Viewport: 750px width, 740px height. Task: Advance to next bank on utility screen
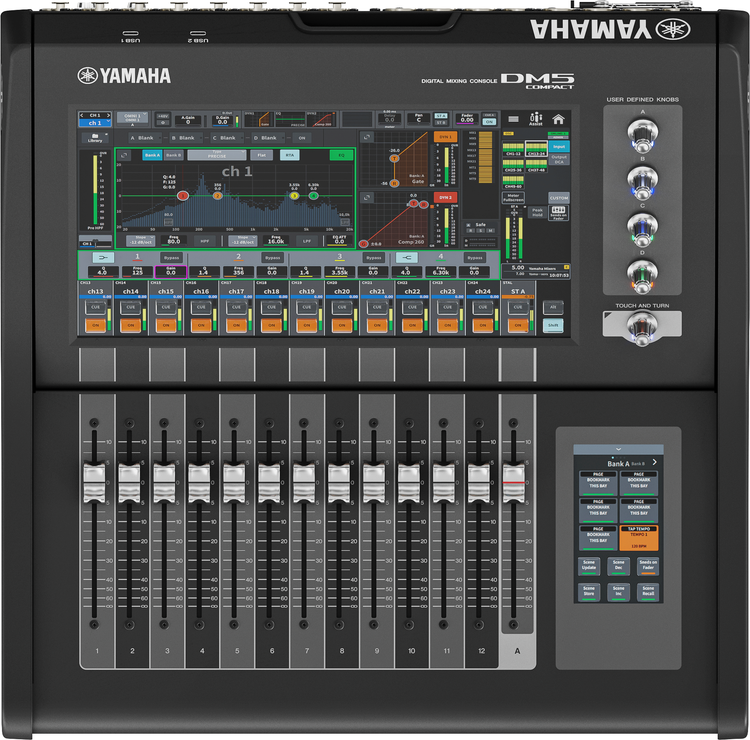pos(654,462)
